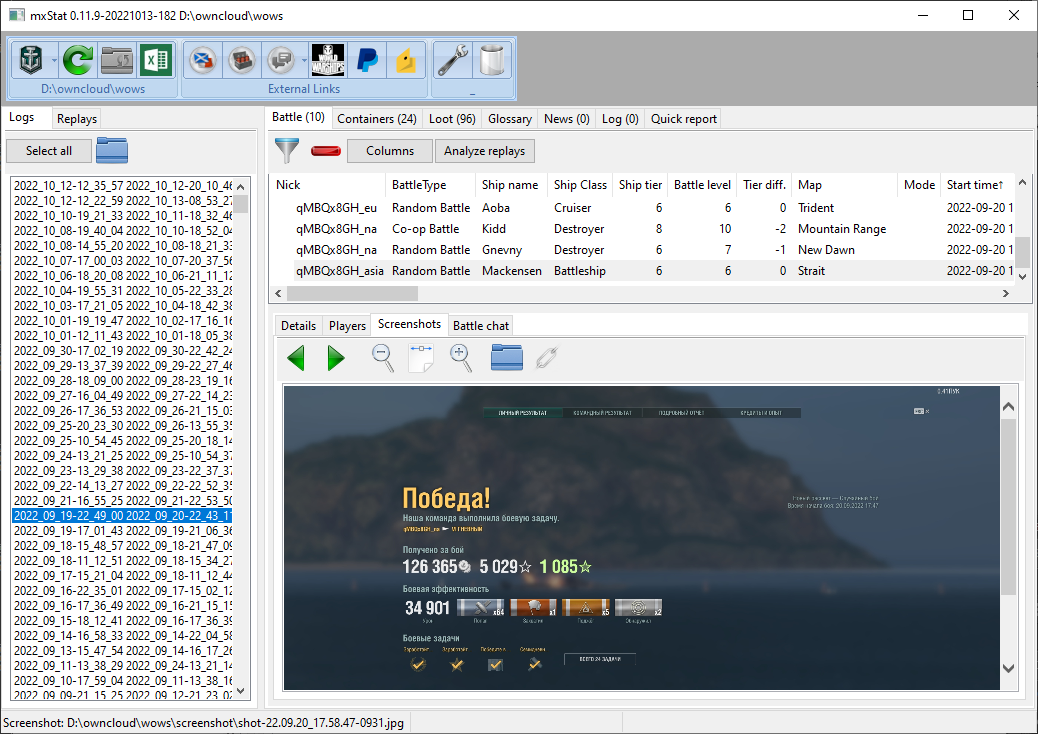Select the qMBQx8GH_eu Aoba battle row

click(x=642, y=208)
